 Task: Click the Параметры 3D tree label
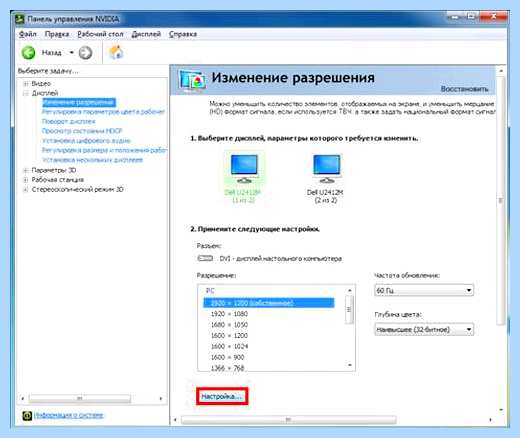(54, 170)
